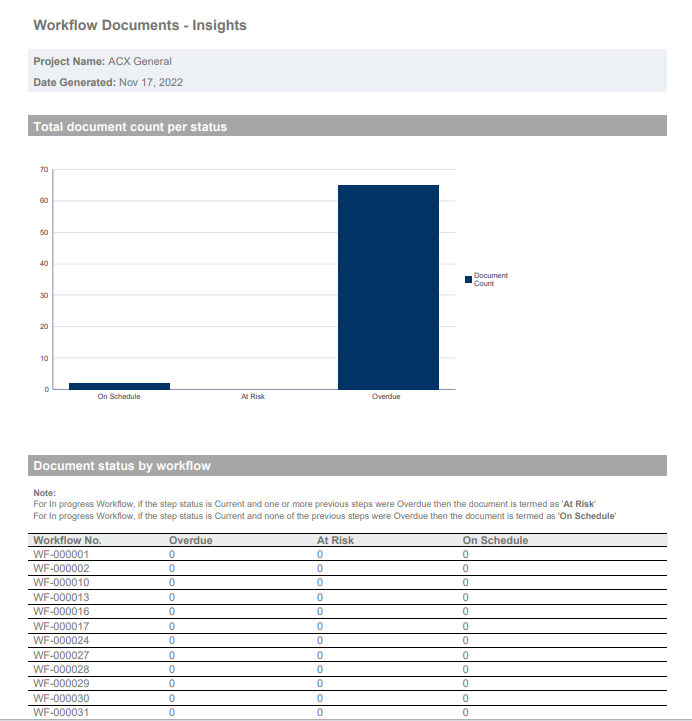Click the On Schedule bar in the chart
The image size is (692, 721).
pyautogui.click(x=119, y=386)
